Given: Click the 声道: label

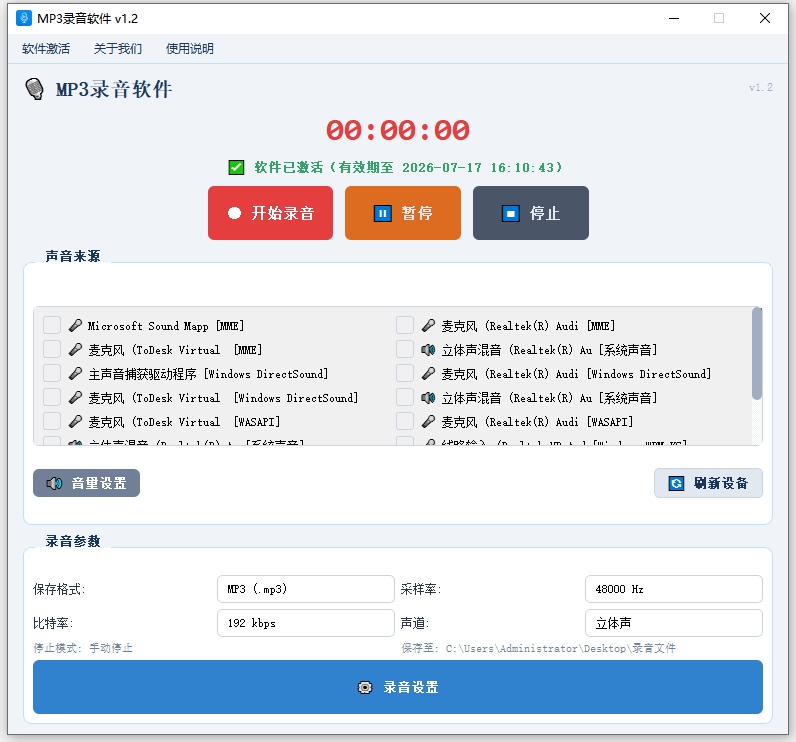Looking at the screenshot, I should (x=415, y=623).
